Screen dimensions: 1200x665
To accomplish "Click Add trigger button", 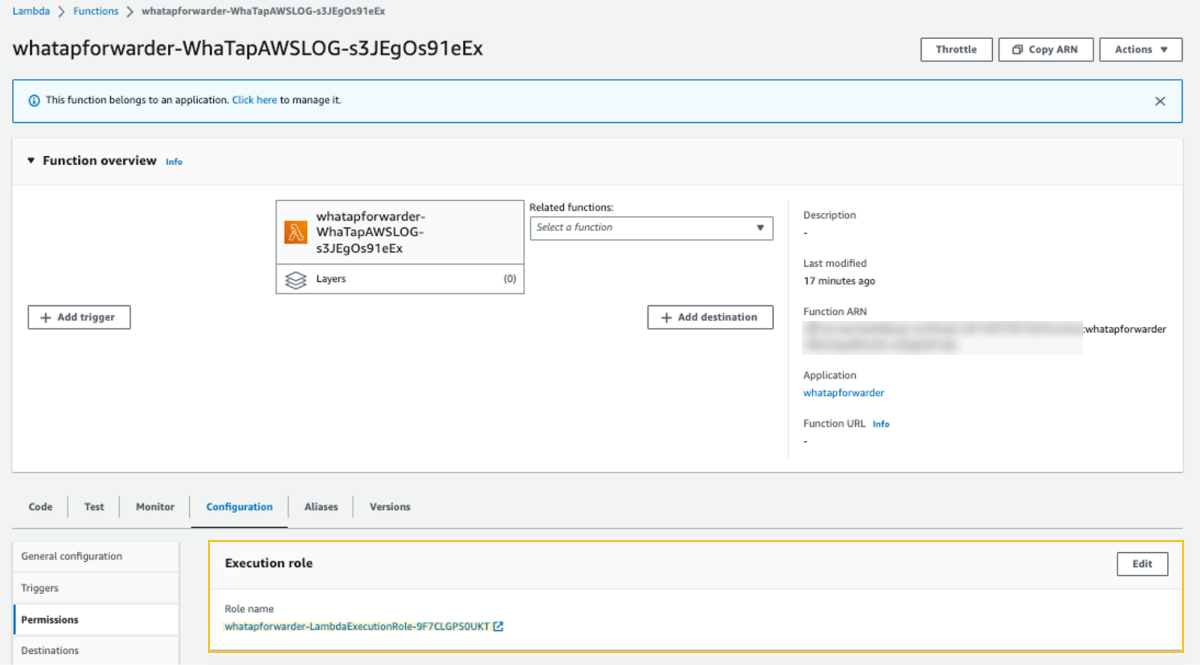I will coord(79,317).
